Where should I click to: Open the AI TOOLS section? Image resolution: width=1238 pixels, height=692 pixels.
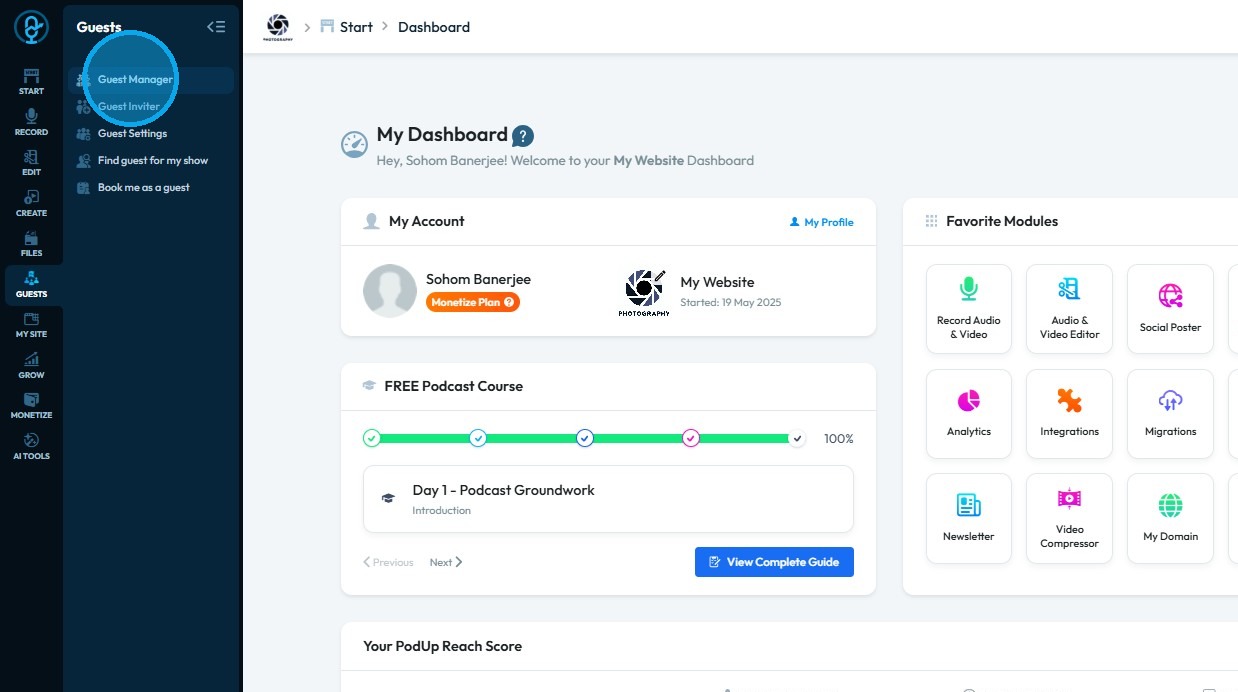coord(31,447)
